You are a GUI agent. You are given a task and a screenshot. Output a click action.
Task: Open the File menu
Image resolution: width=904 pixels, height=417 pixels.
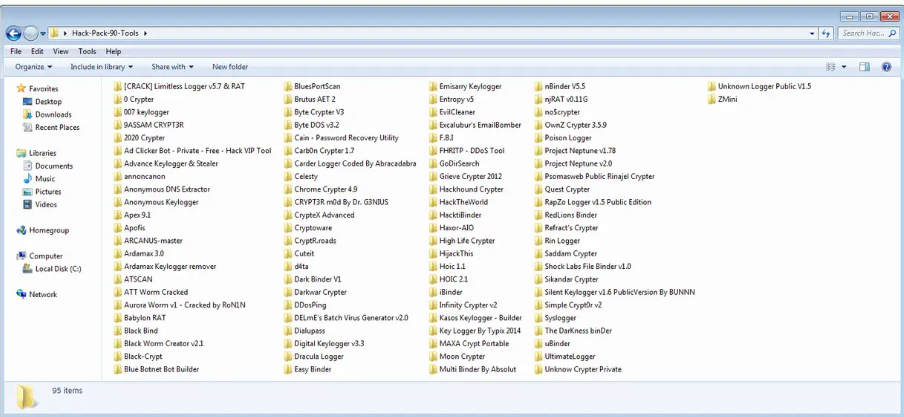click(x=16, y=51)
